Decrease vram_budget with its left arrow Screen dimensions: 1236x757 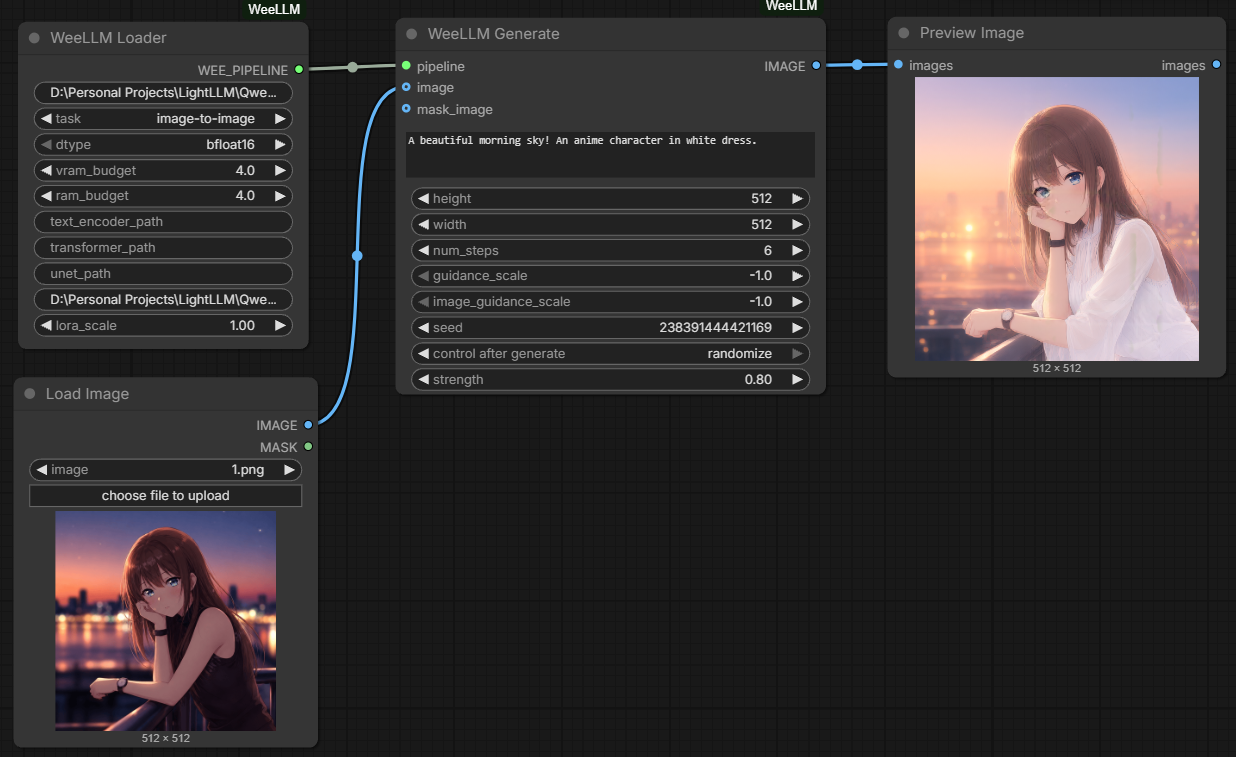tap(46, 170)
